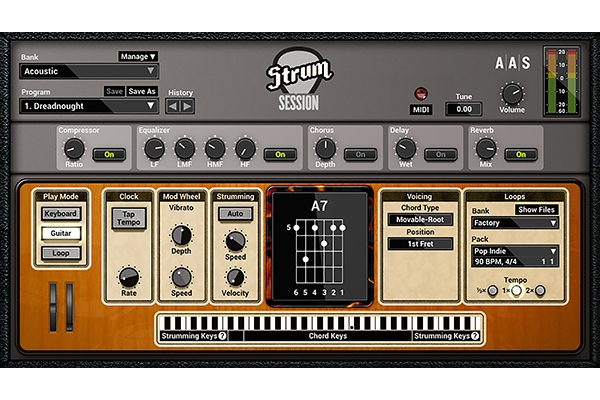Click the Vibrato Depth knob
This screenshot has width=600, height=400.
(x=180, y=235)
